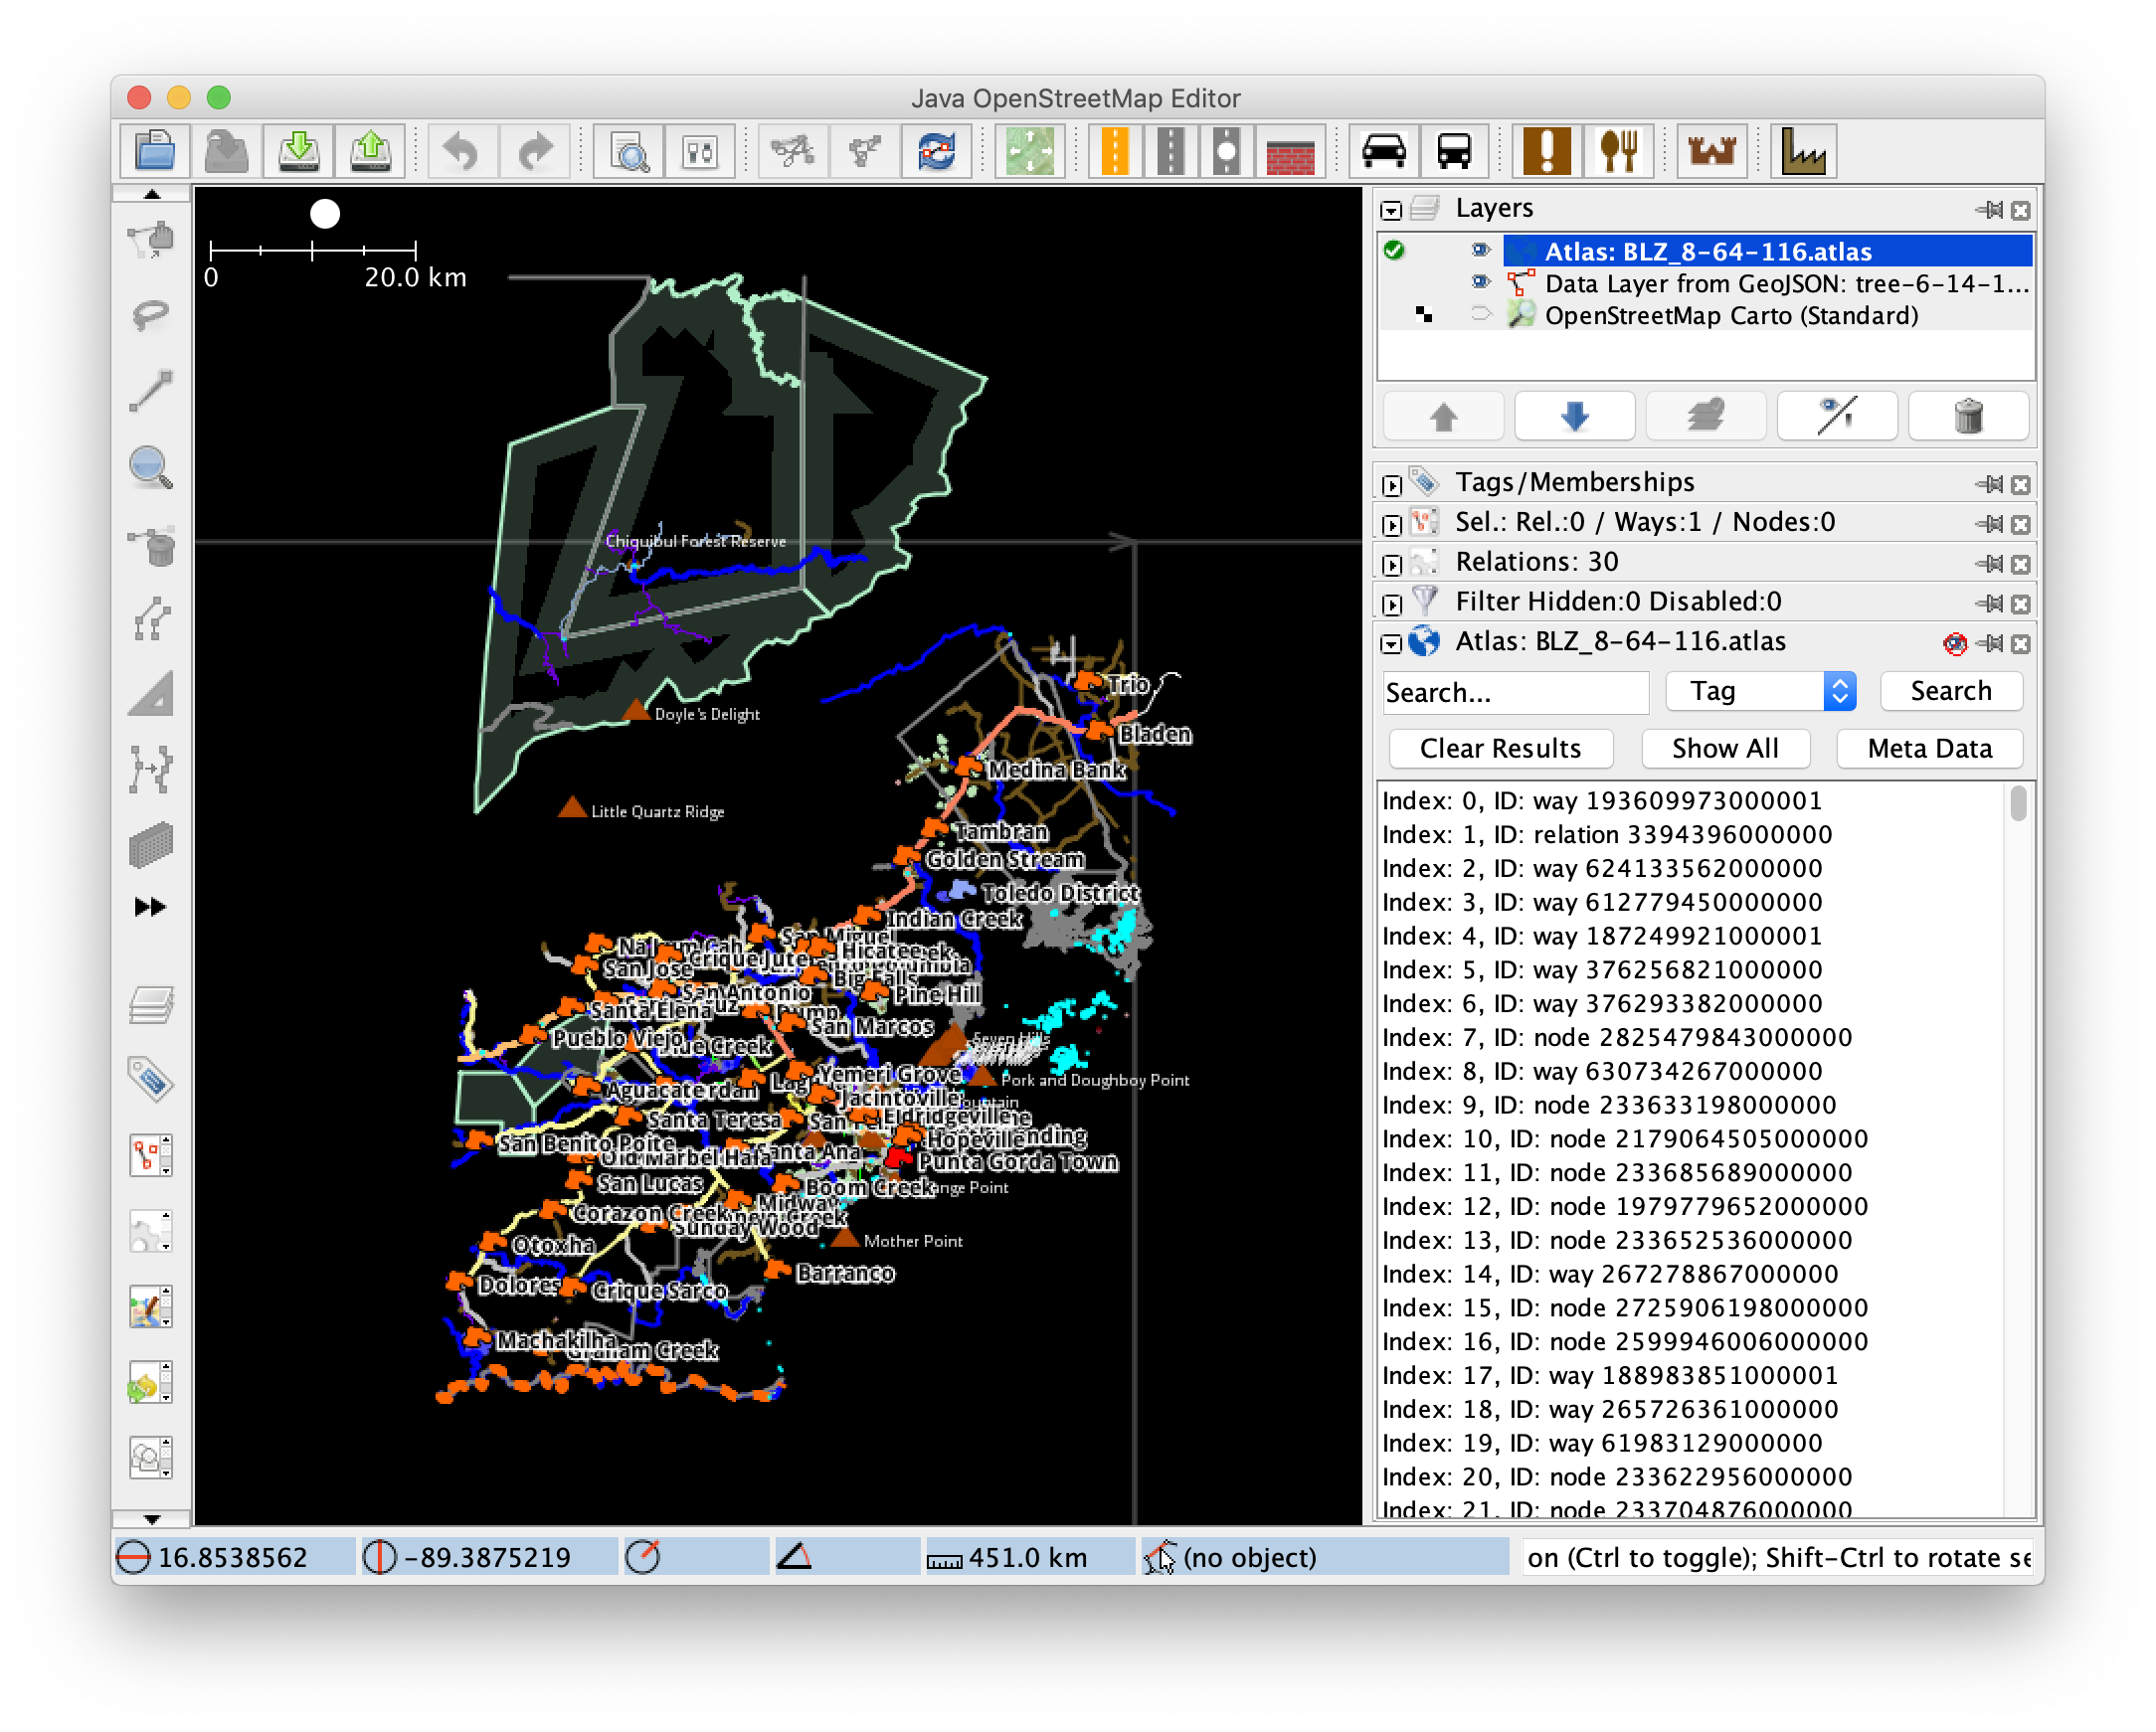Open Preferences from the toolbar

[x=700, y=152]
